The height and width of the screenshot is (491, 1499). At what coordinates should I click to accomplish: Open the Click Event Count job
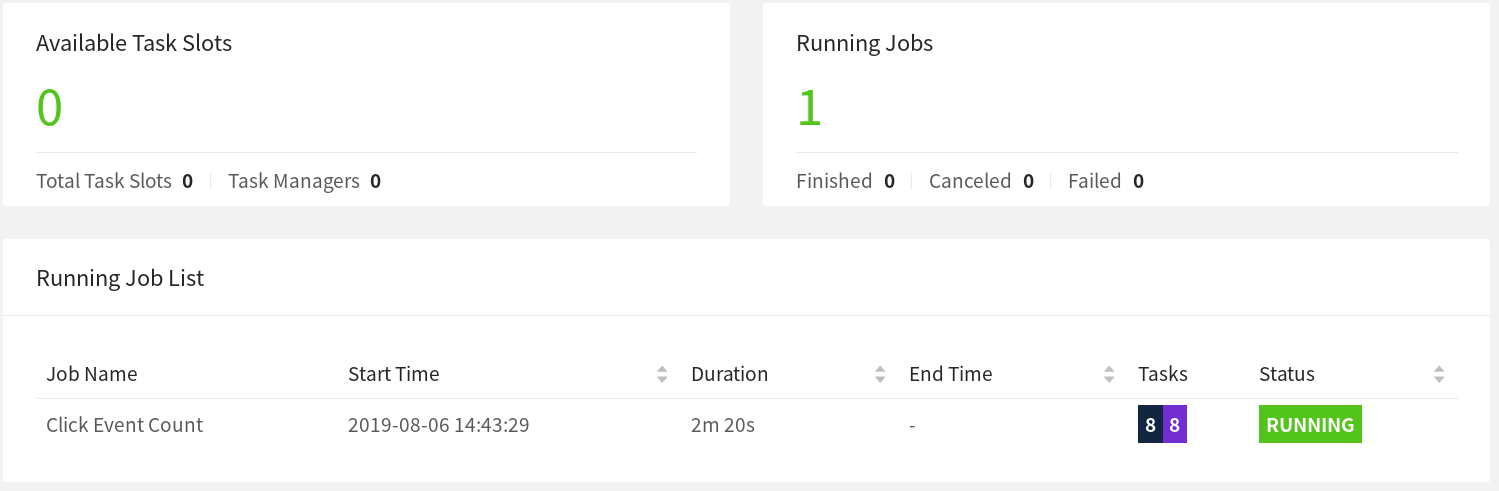tap(124, 425)
